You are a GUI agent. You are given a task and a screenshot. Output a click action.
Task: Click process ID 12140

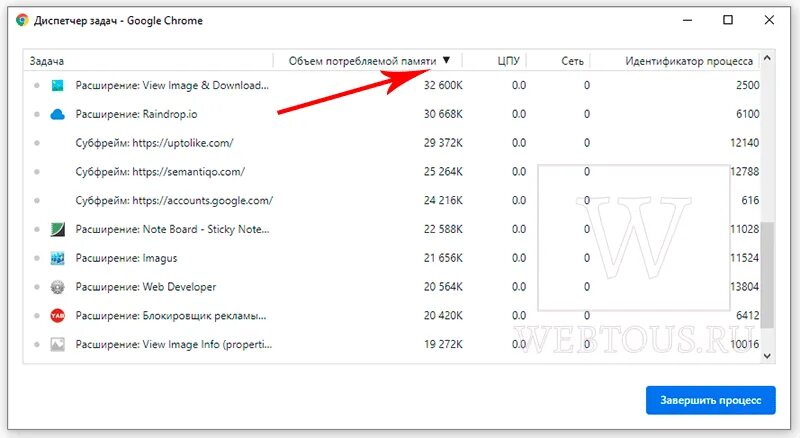[744, 143]
